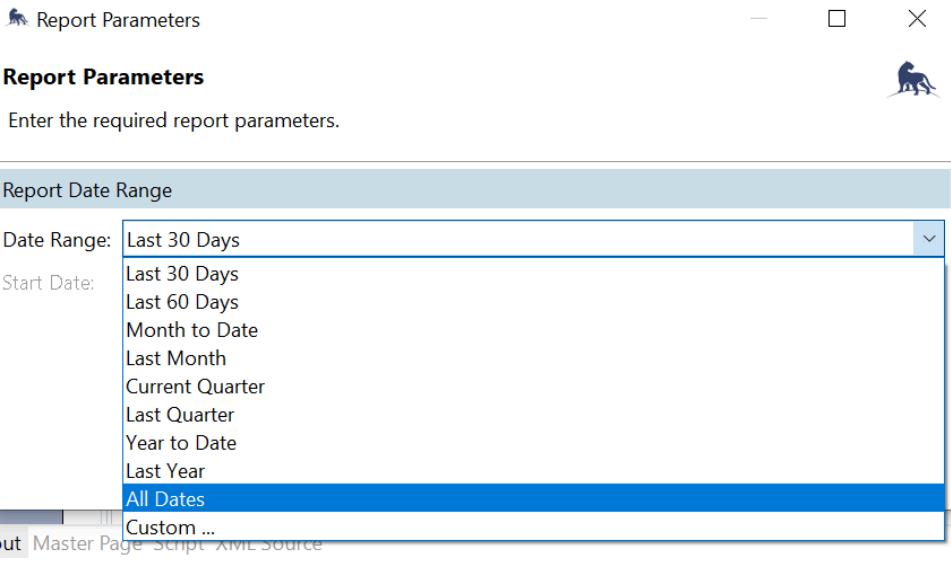Minimize the Report Parameters window

coord(758,19)
